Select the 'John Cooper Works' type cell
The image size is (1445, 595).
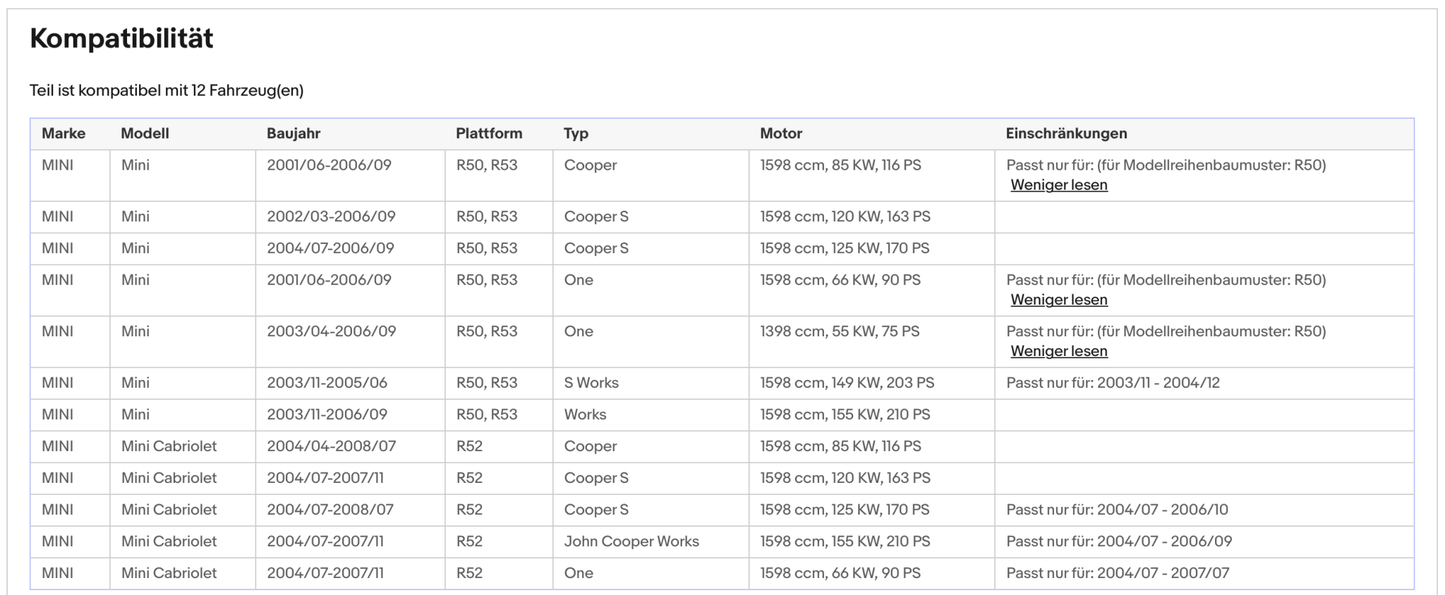tap(631, 541)
